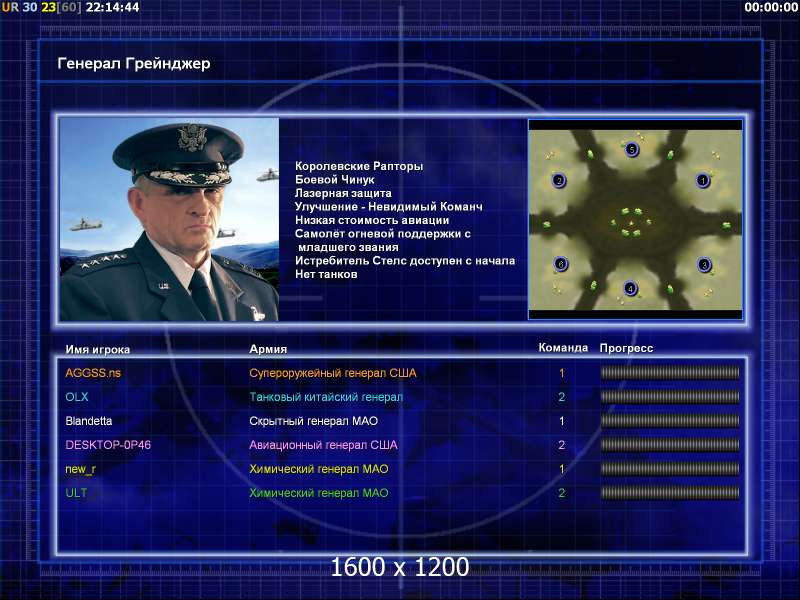Click the 'Команда' column header
The height and width of the screenshot is (600, 800).
click(563, 348)
